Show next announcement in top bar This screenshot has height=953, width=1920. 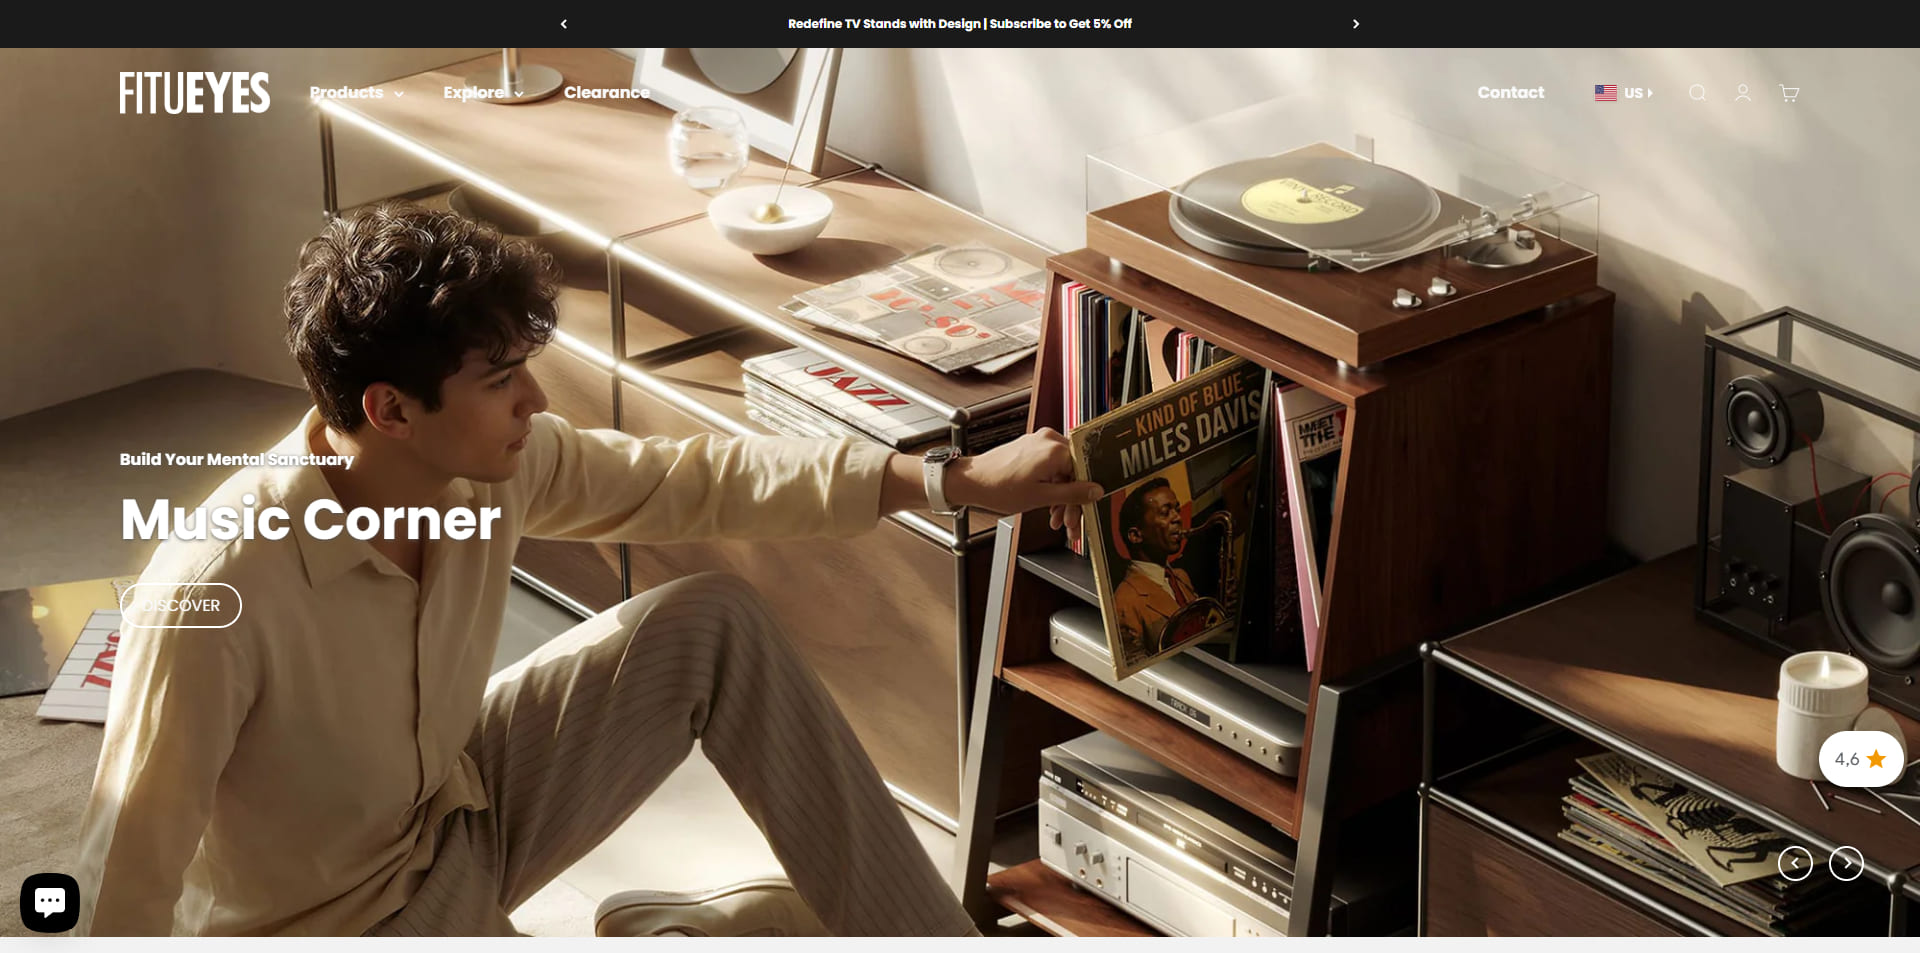pyautogui.click(x=1356, y=24)
